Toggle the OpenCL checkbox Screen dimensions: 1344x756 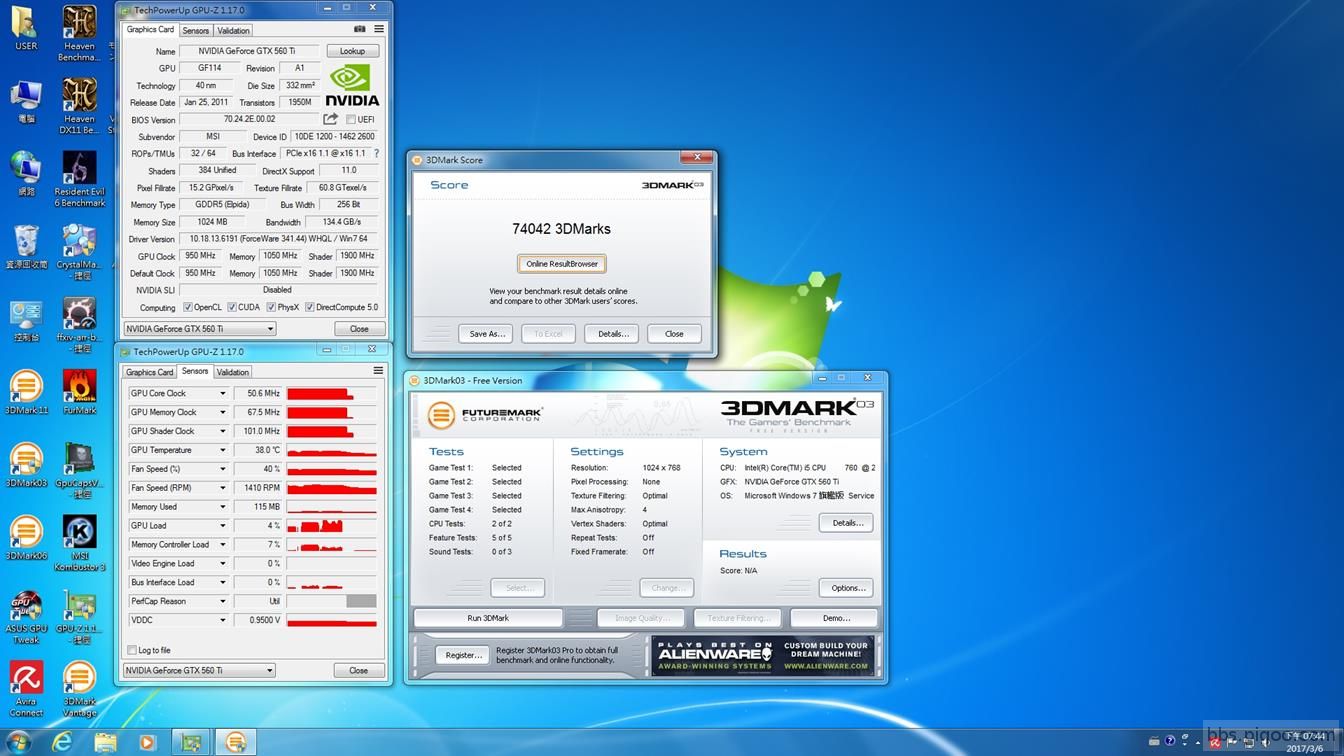(x=187, y=307)
